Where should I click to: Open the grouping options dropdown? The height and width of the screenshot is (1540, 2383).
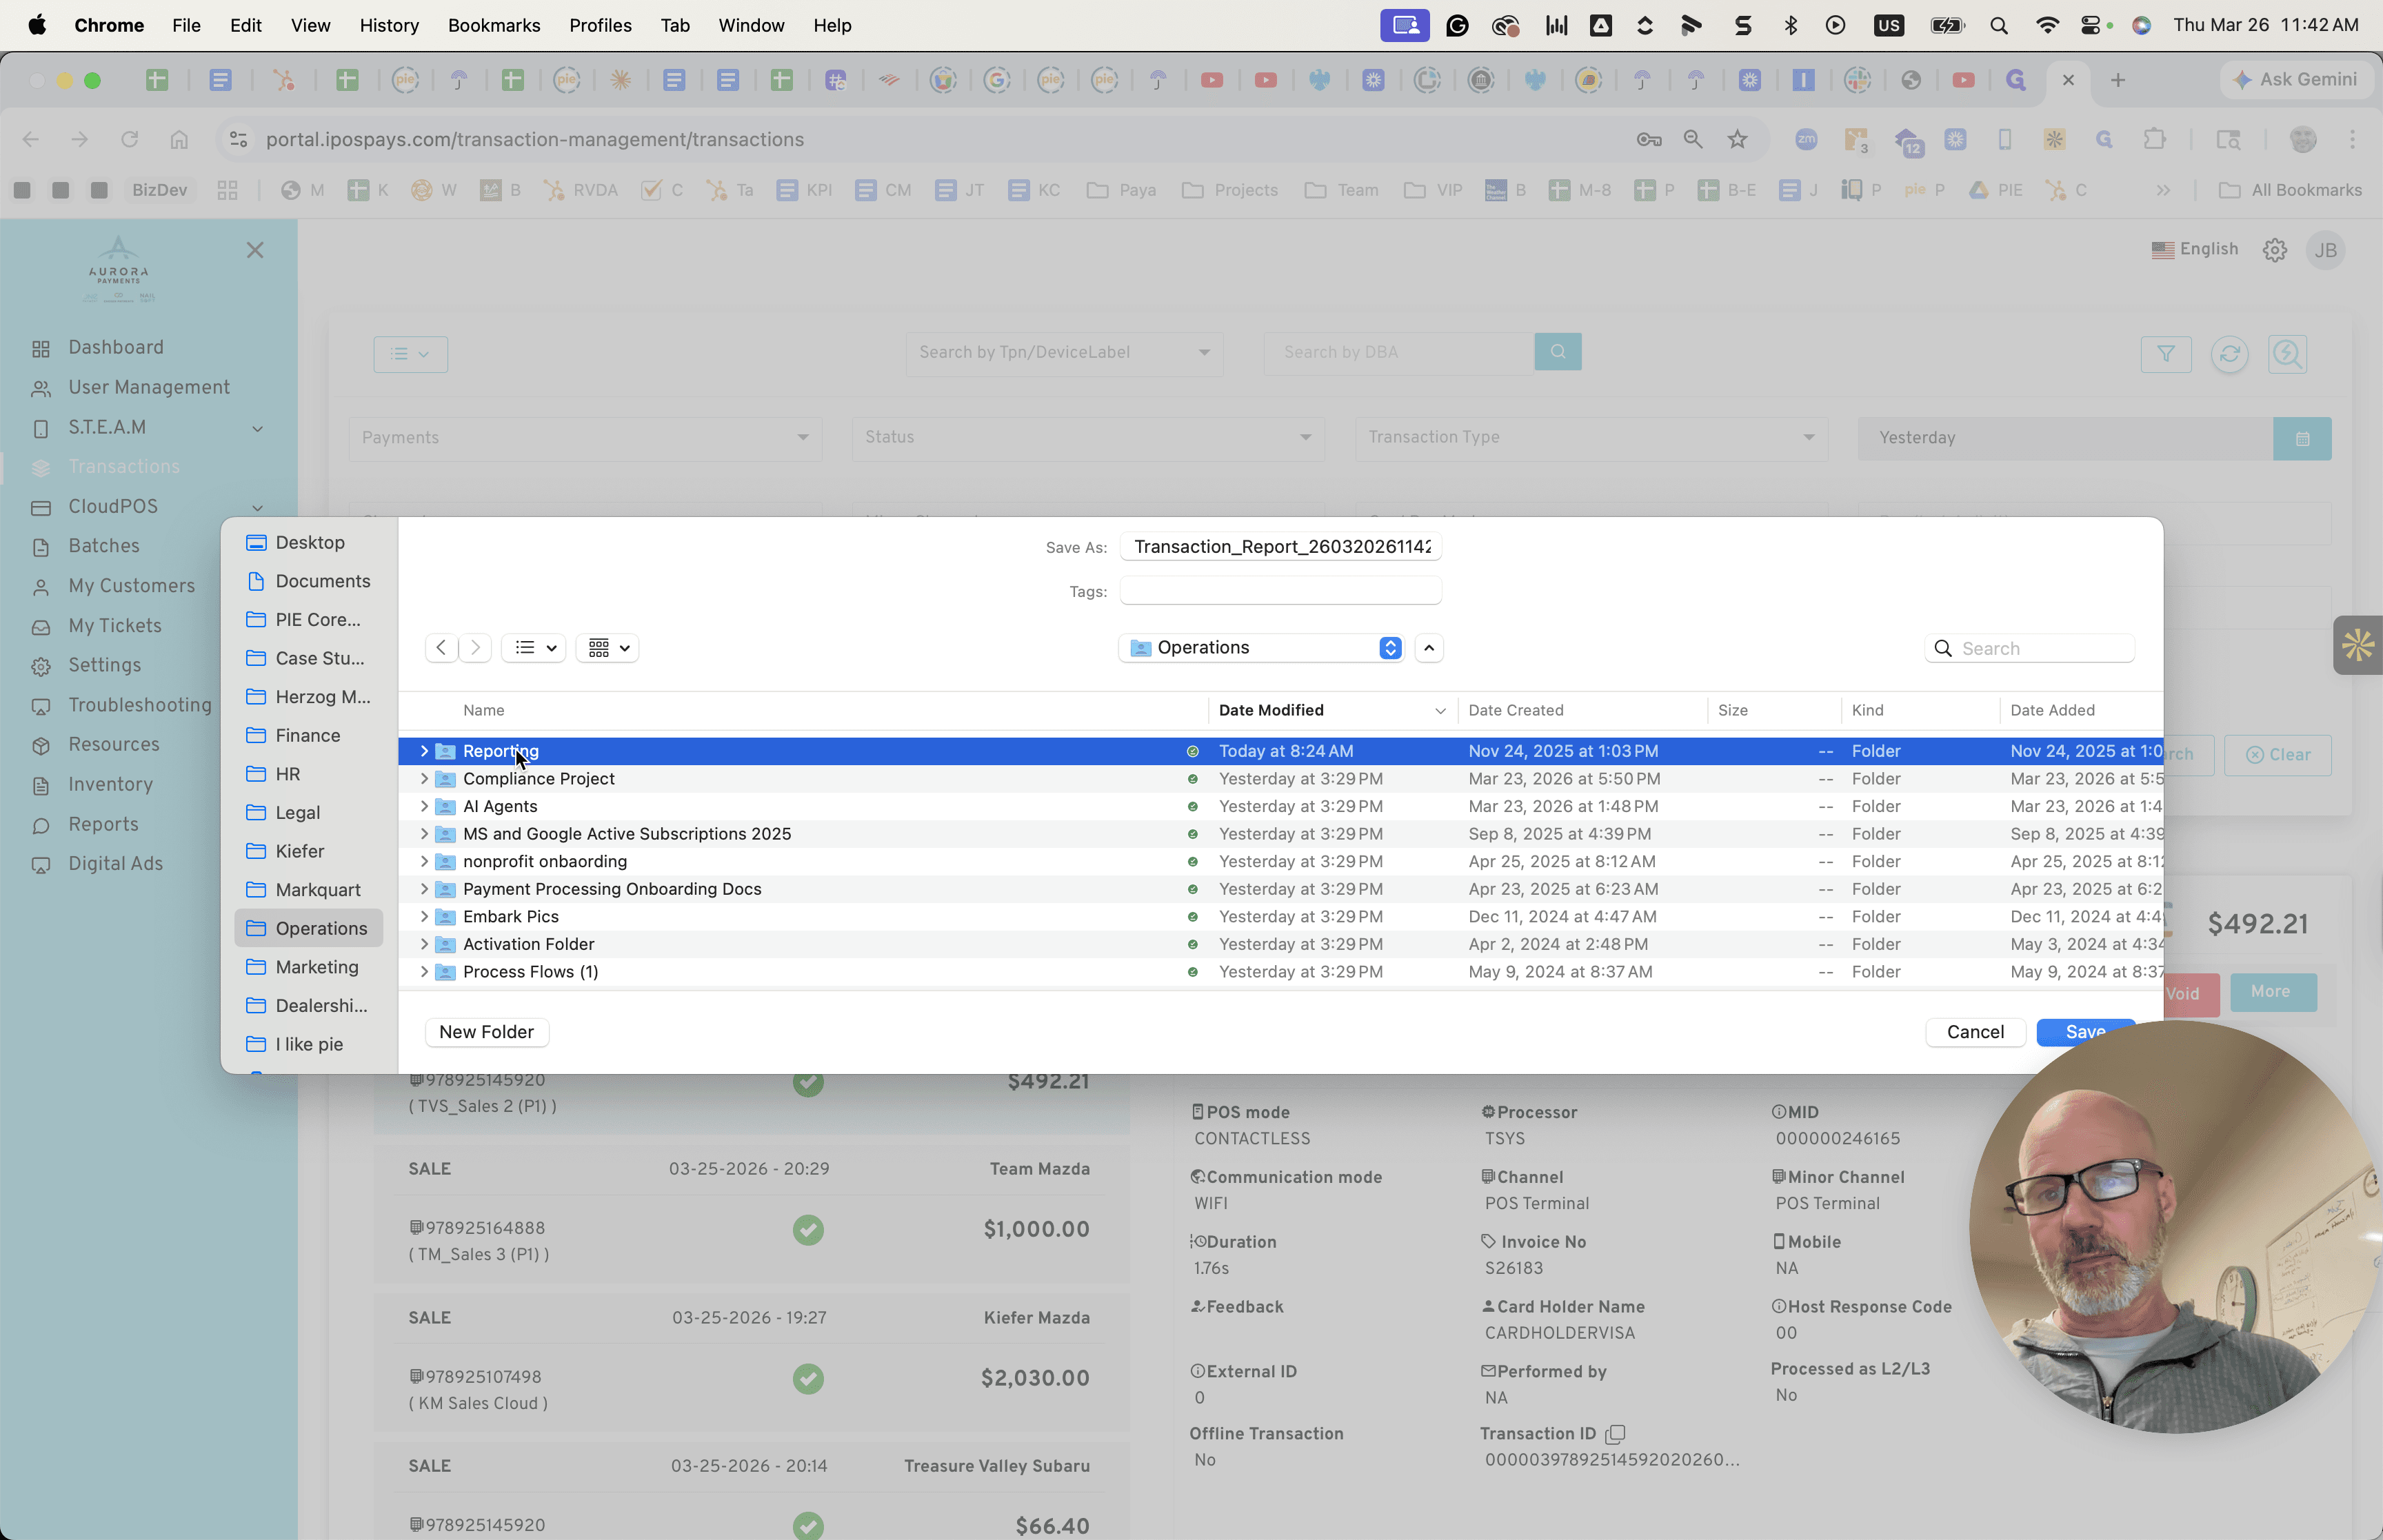608,647
